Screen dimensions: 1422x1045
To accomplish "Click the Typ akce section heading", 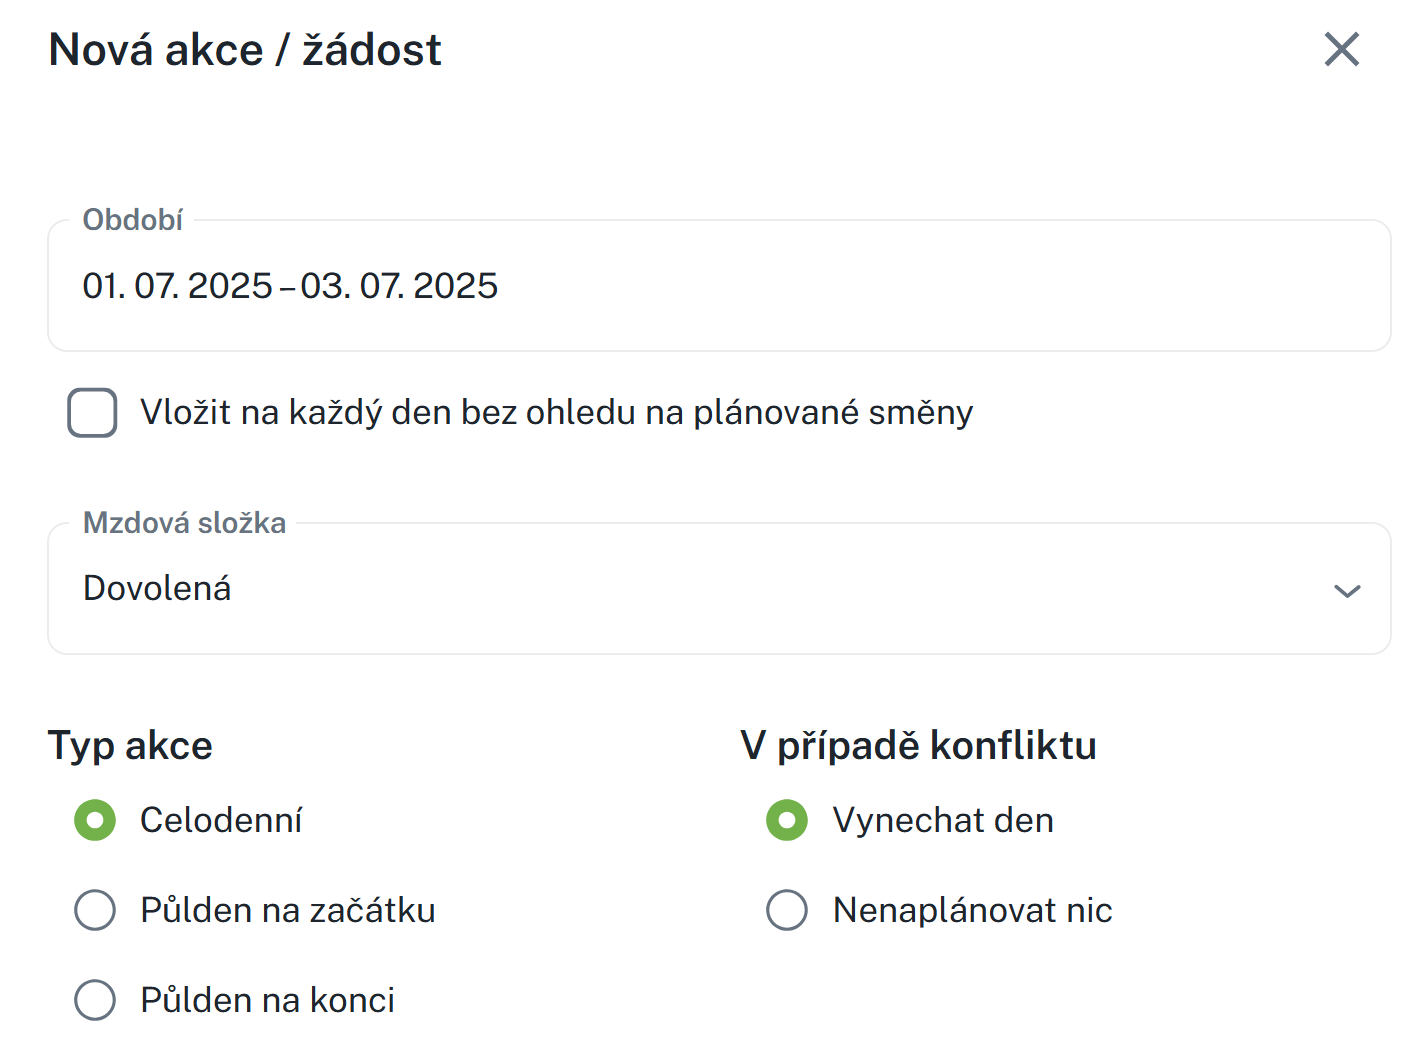I will [130, 746].
